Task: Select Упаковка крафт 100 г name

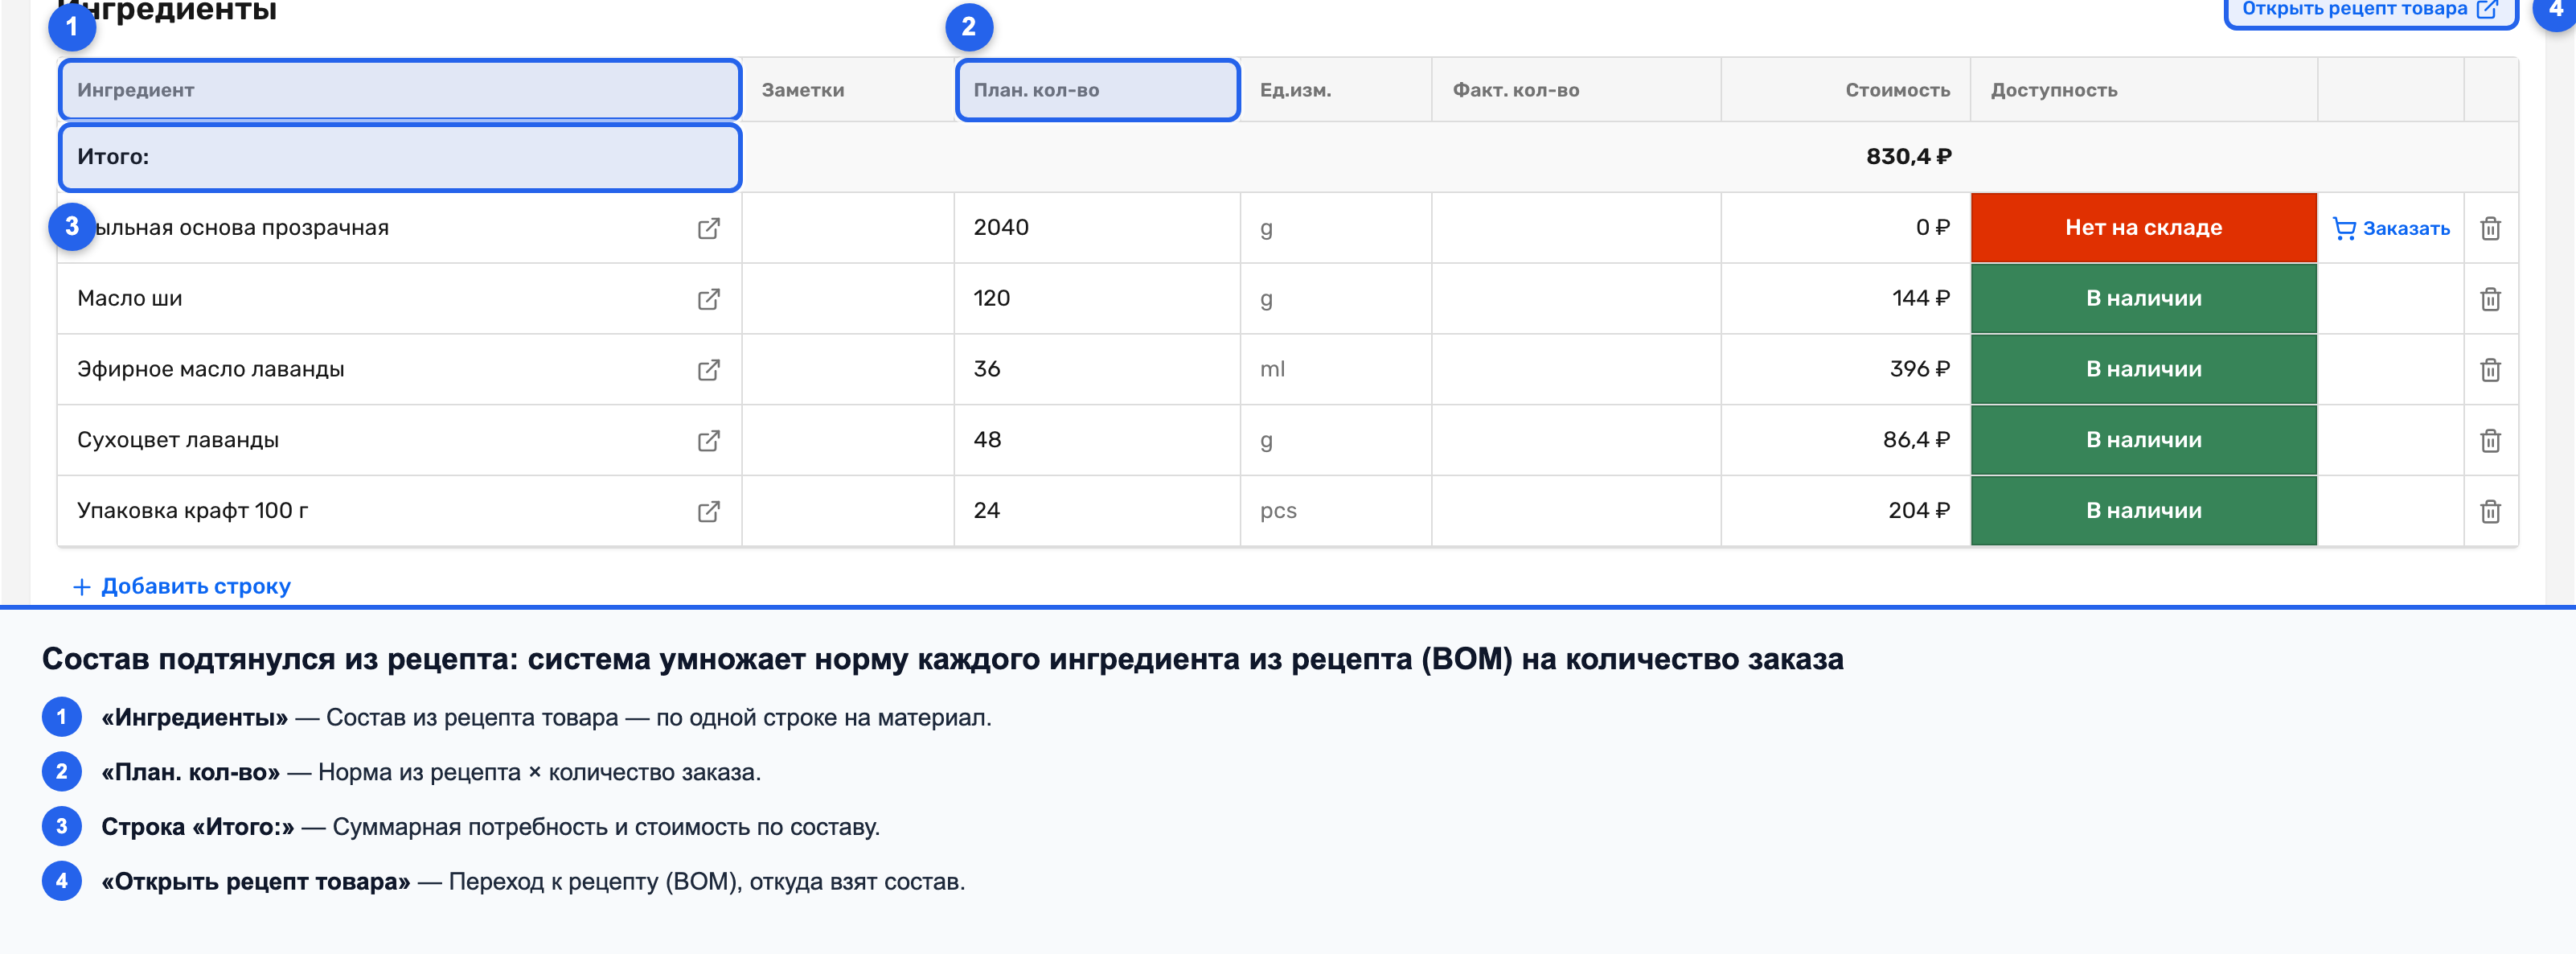Action: pos(193,511)
